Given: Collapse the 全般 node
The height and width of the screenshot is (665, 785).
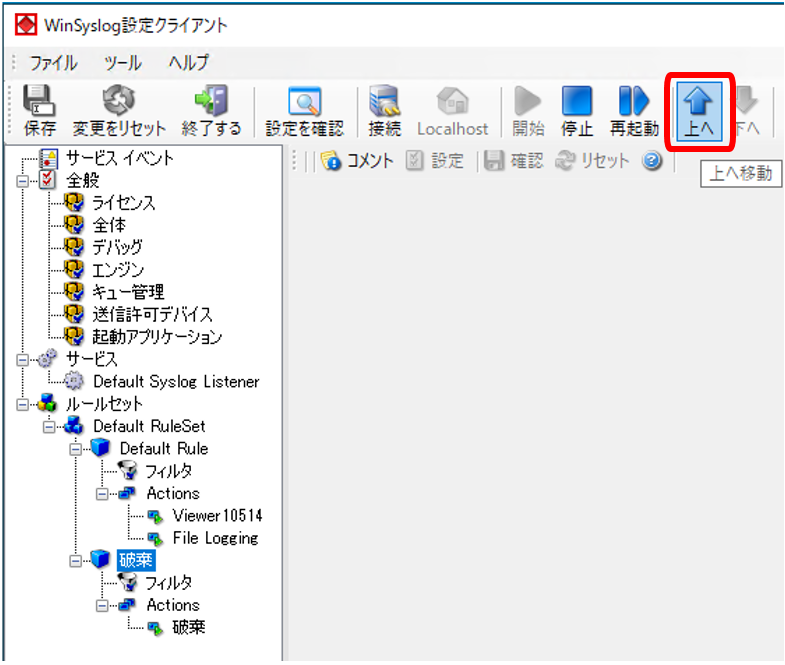Looking at the screenshot, I should click(23, 181).
